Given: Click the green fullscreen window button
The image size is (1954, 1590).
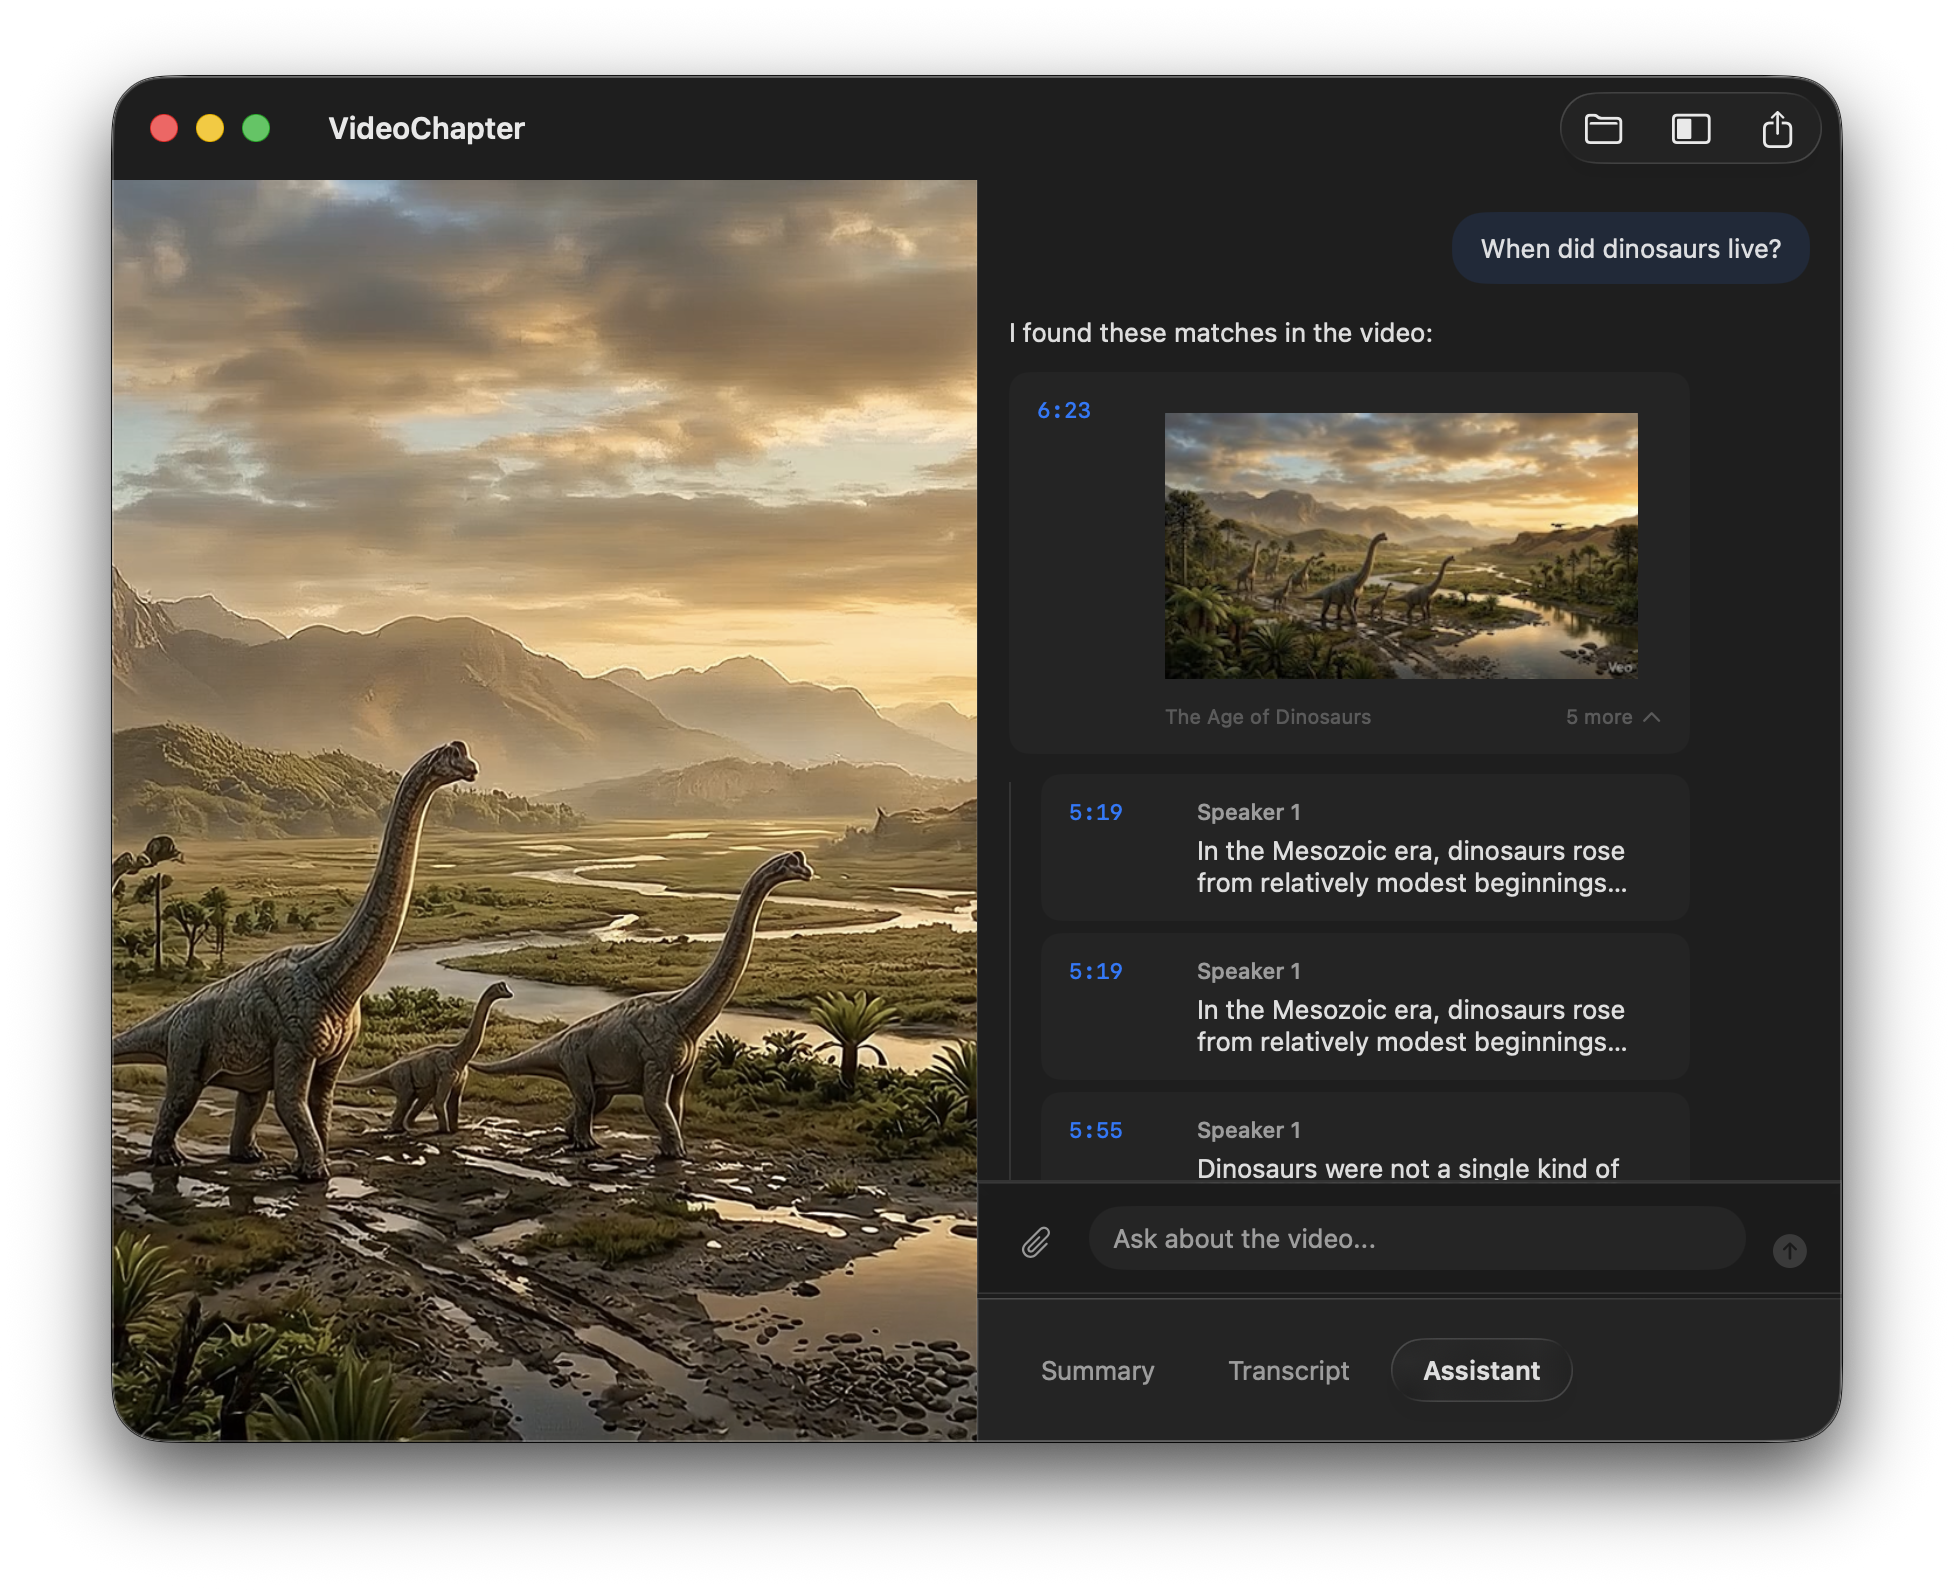Looking at the screenshot, I should (x=256, y=128).
